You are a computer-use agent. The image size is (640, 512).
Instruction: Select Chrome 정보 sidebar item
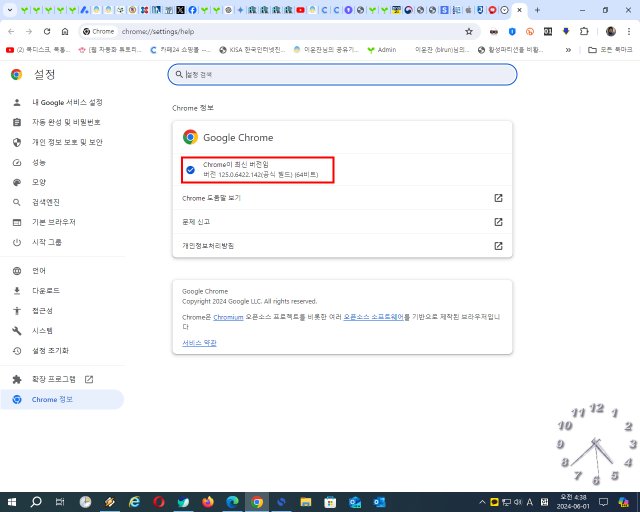coord(61,399)
